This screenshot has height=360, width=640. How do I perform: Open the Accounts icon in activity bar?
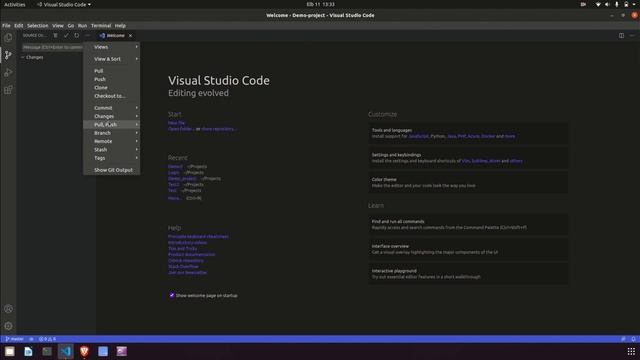click(8, 309)
